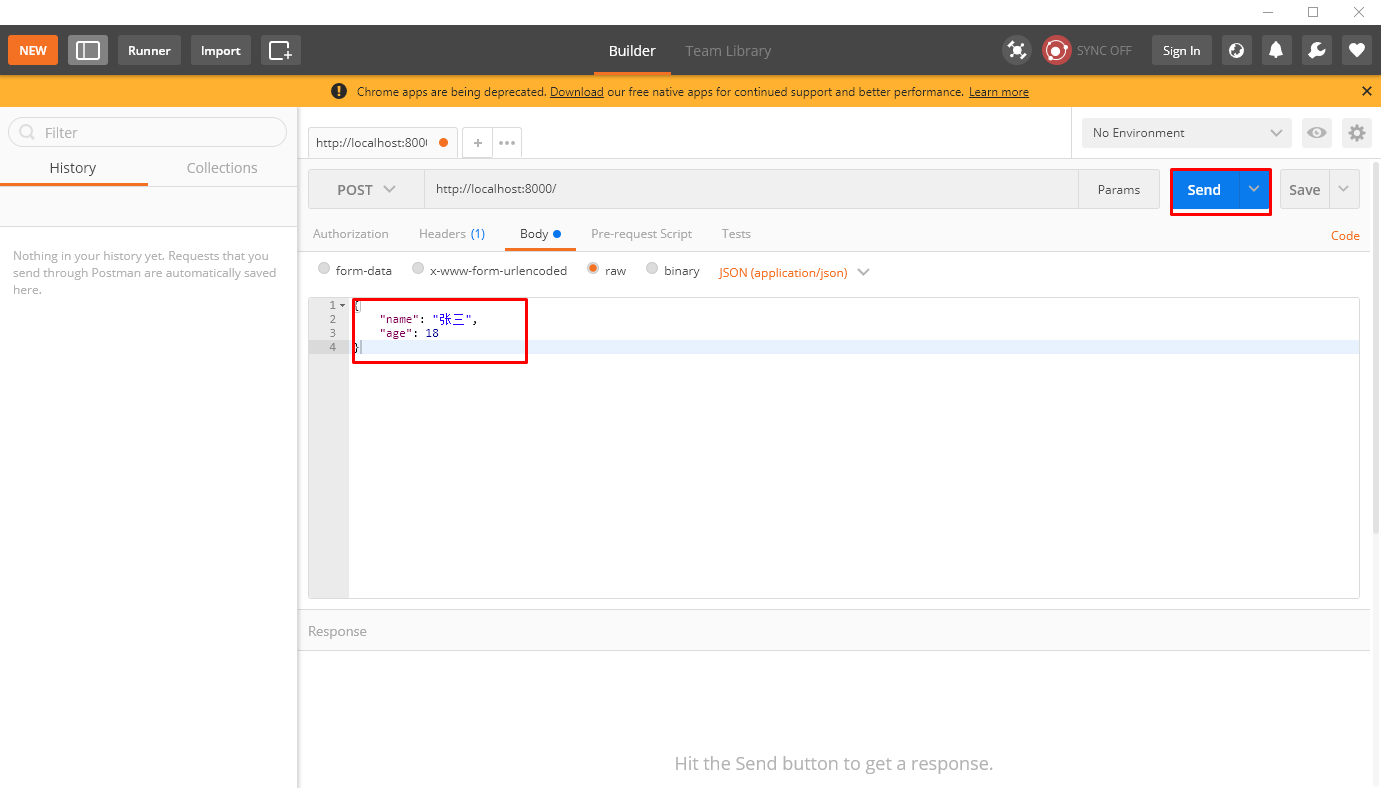Open the Code snippet link
1381x788 pixels.
click(x=1345, y=236)
